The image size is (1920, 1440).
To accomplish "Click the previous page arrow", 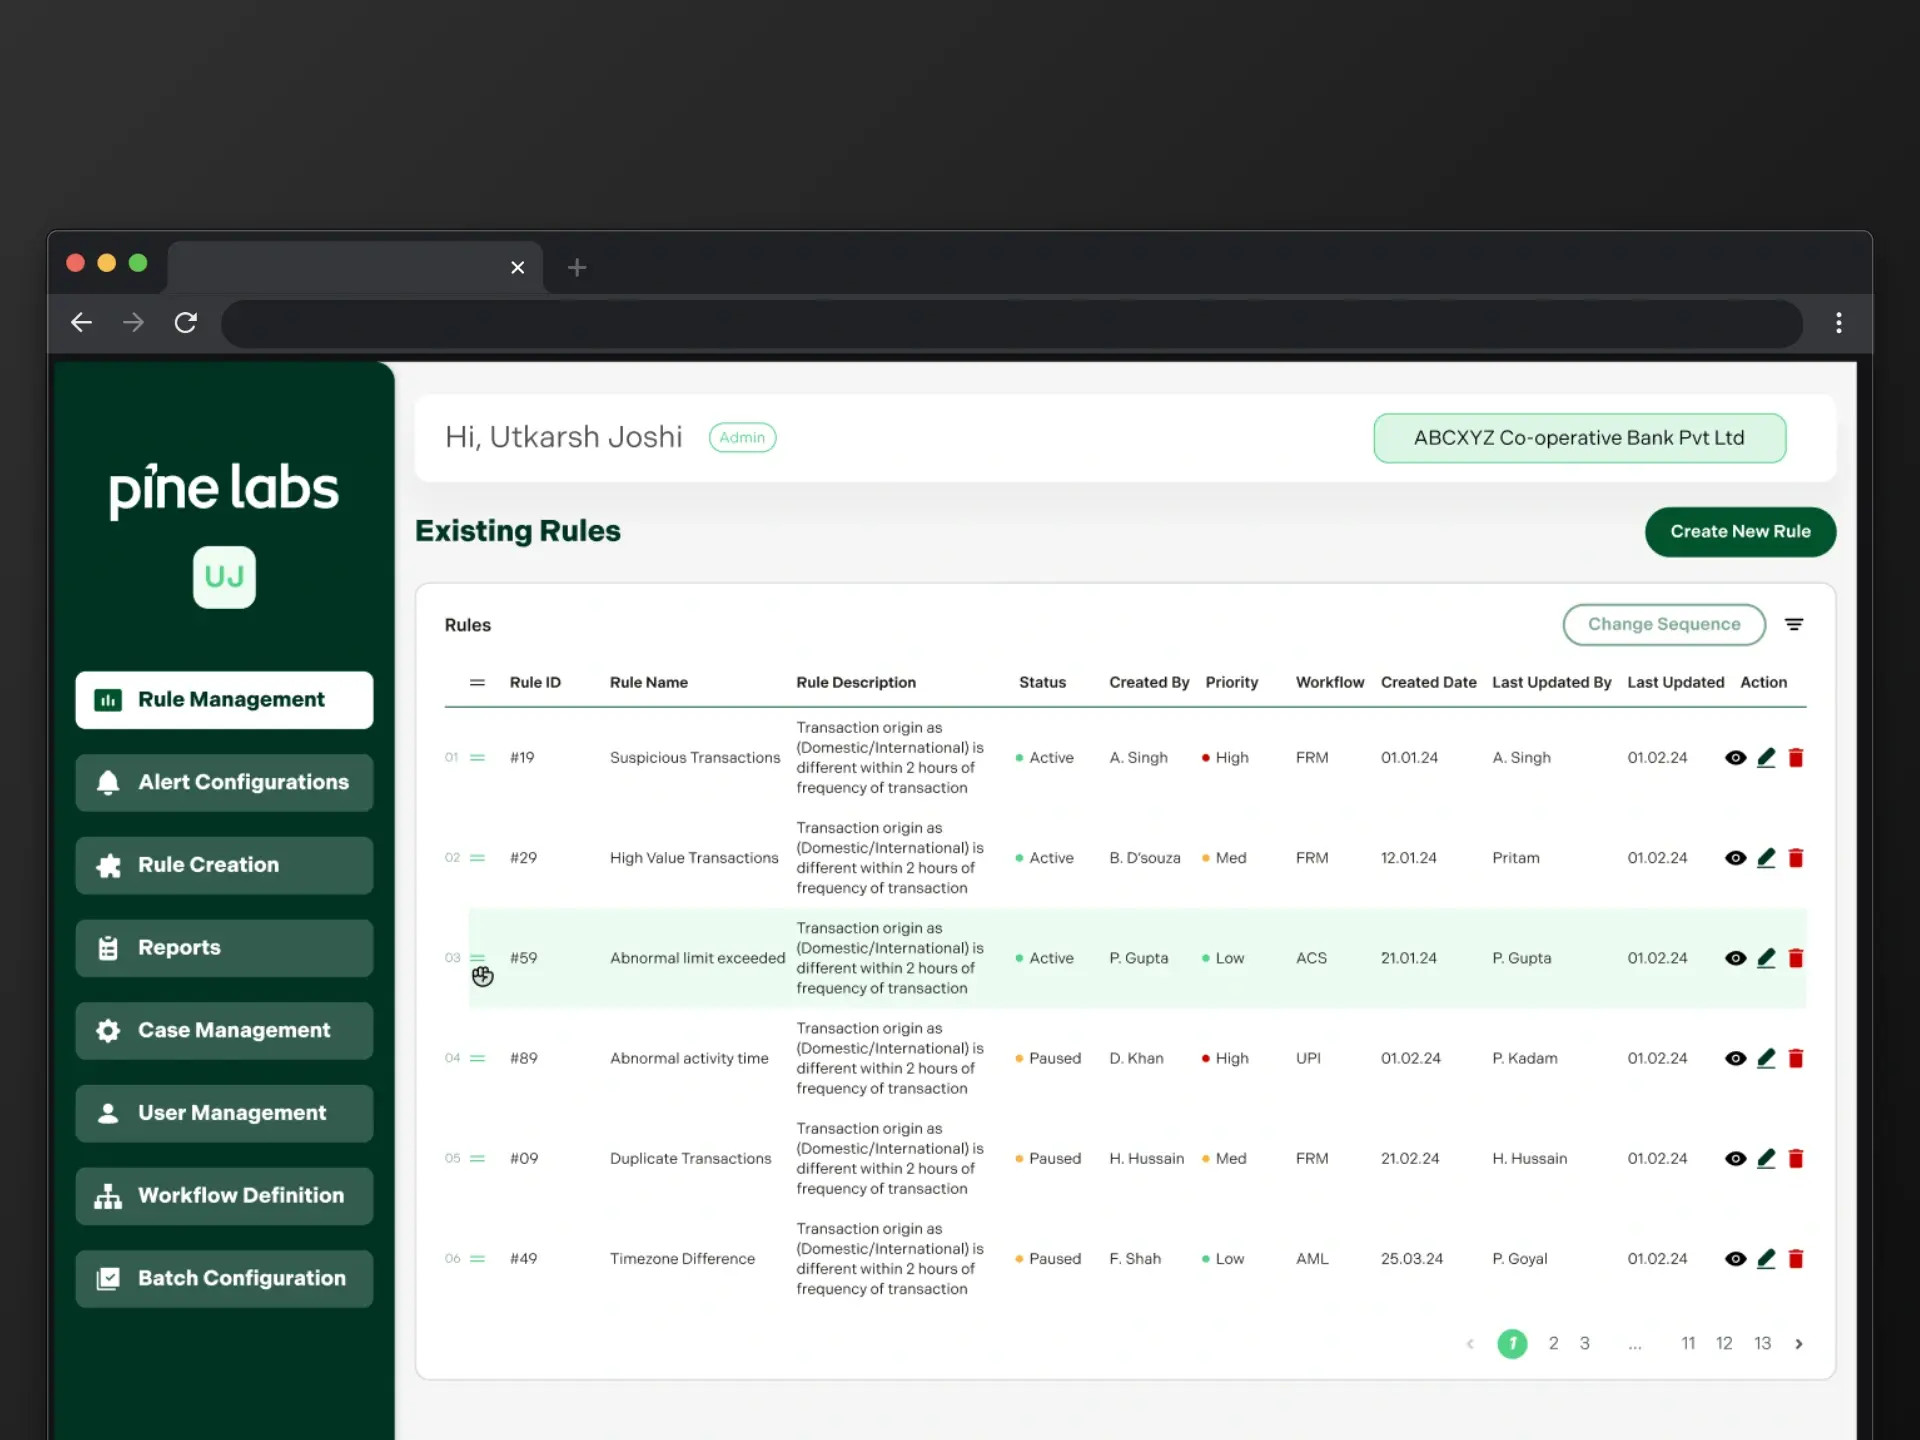I will click(x=1470, y=1344).
